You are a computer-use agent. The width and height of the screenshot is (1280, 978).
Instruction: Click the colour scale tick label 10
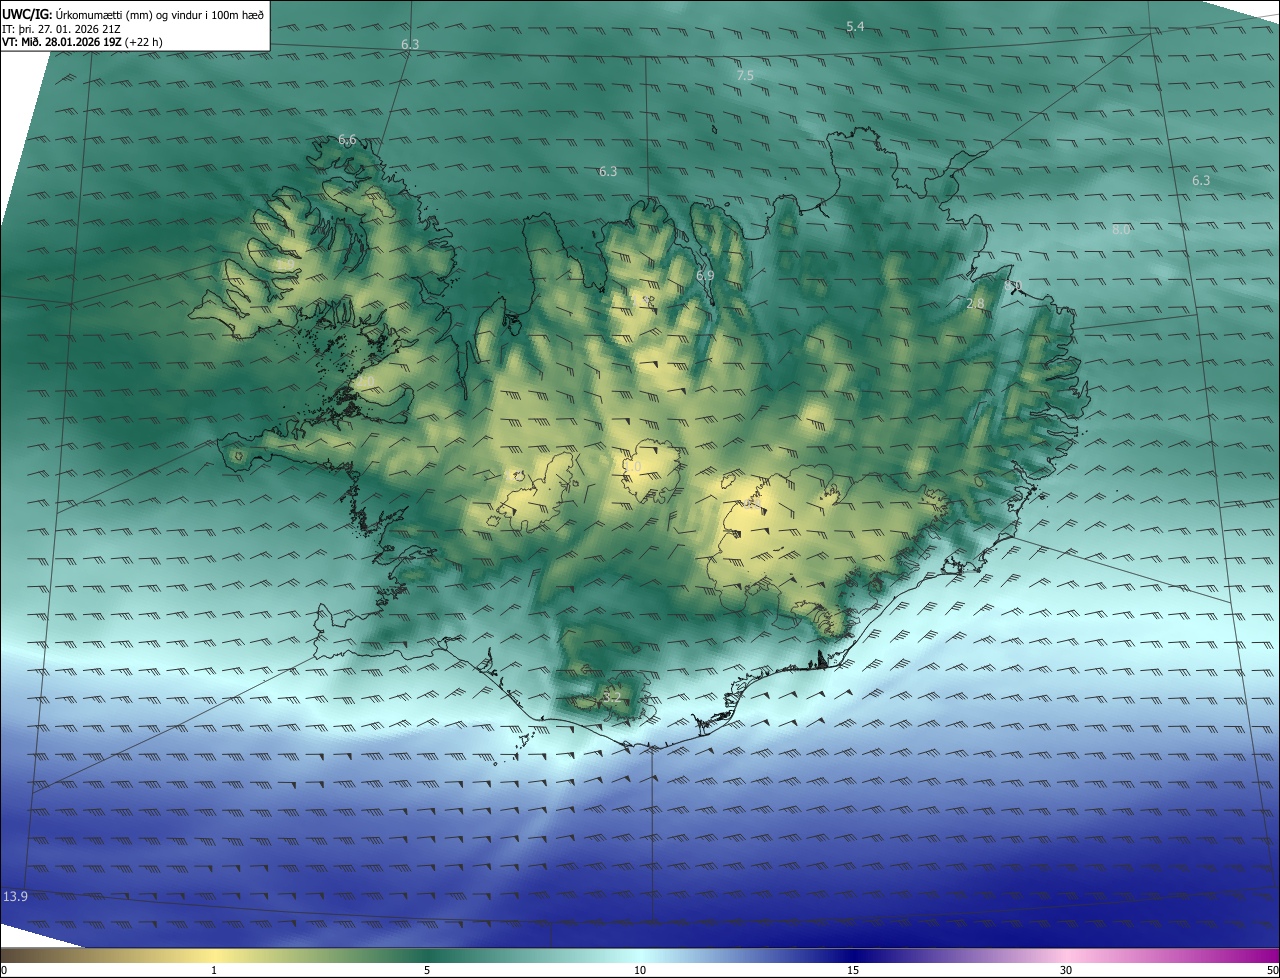point(640,970)
